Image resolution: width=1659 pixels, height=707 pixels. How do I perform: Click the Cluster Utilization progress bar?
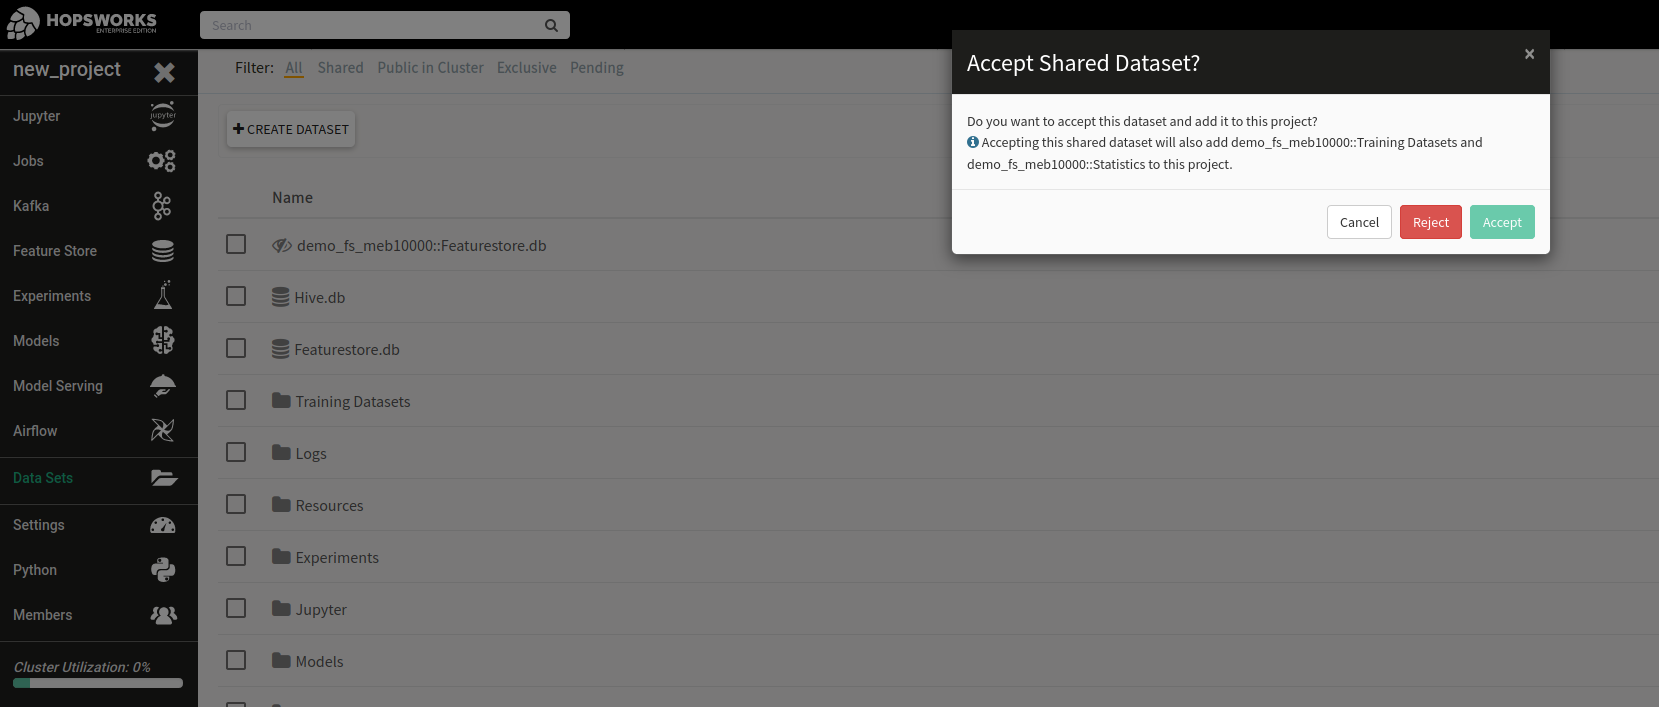point(98,683)
